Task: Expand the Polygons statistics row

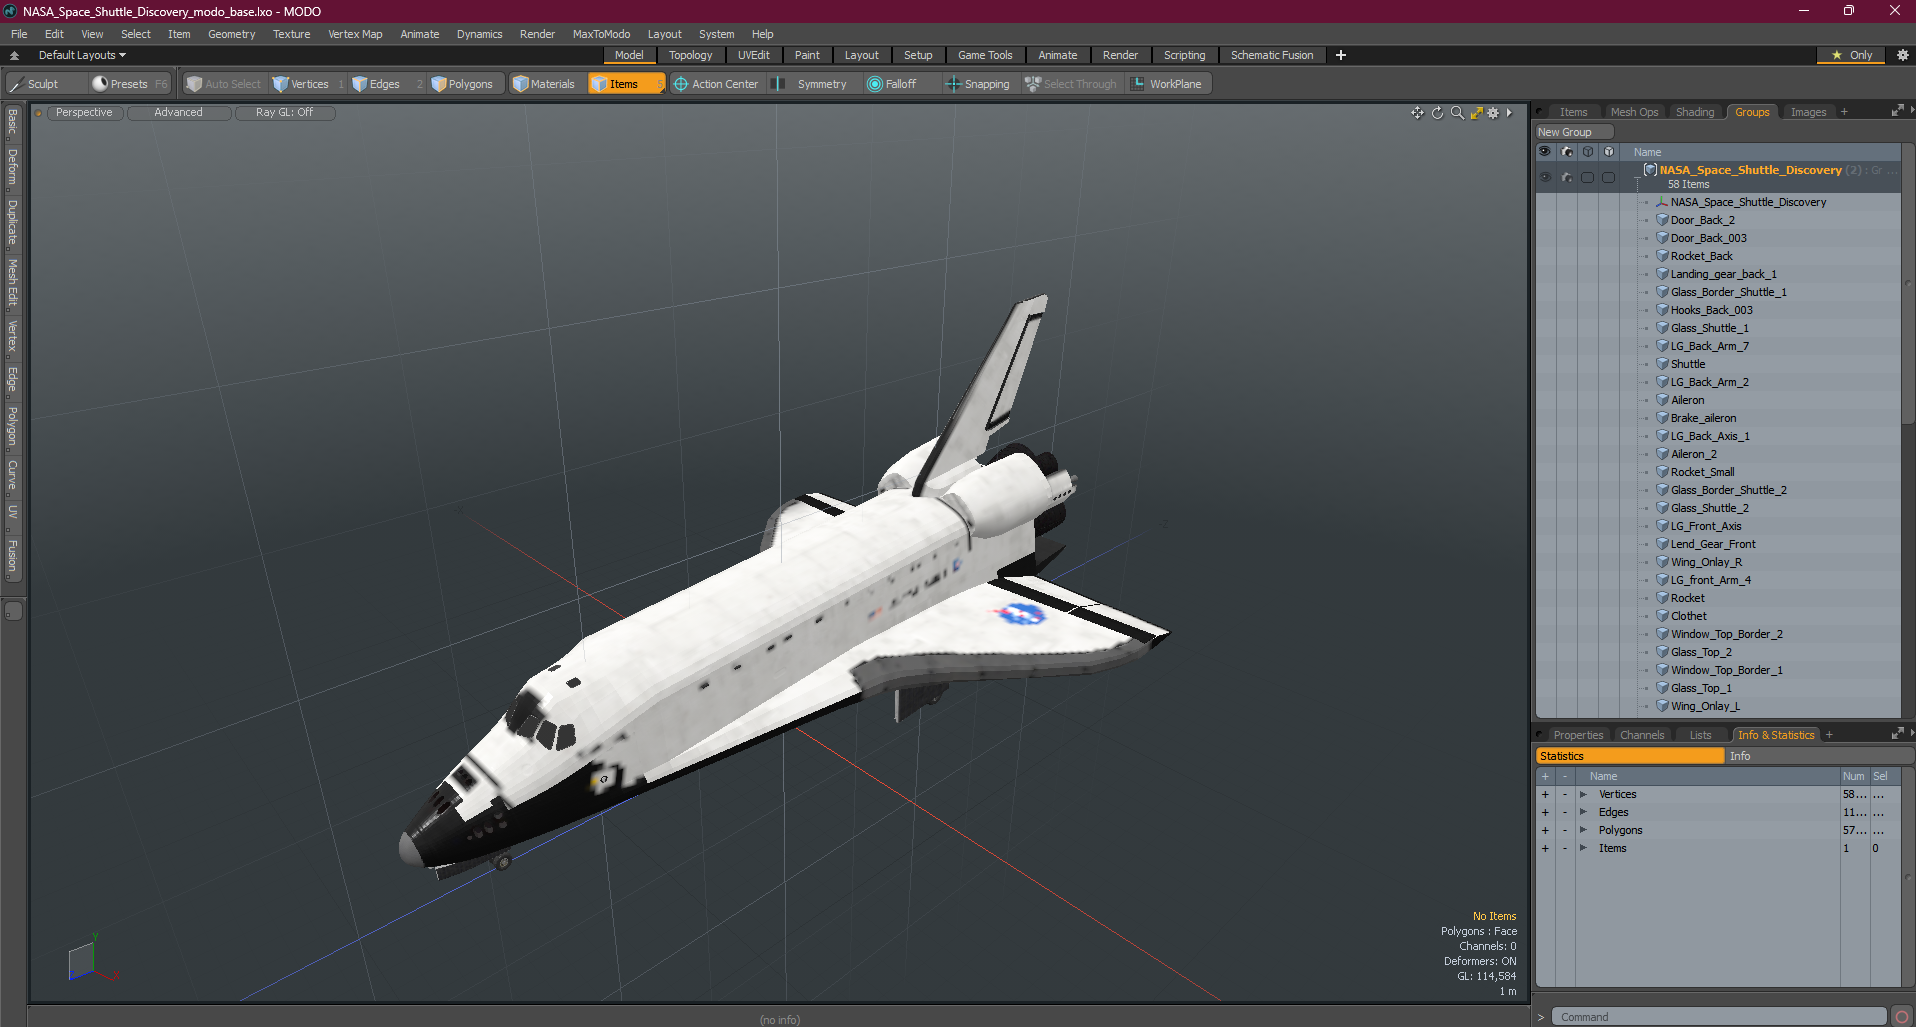Action: pos(1583,830)
